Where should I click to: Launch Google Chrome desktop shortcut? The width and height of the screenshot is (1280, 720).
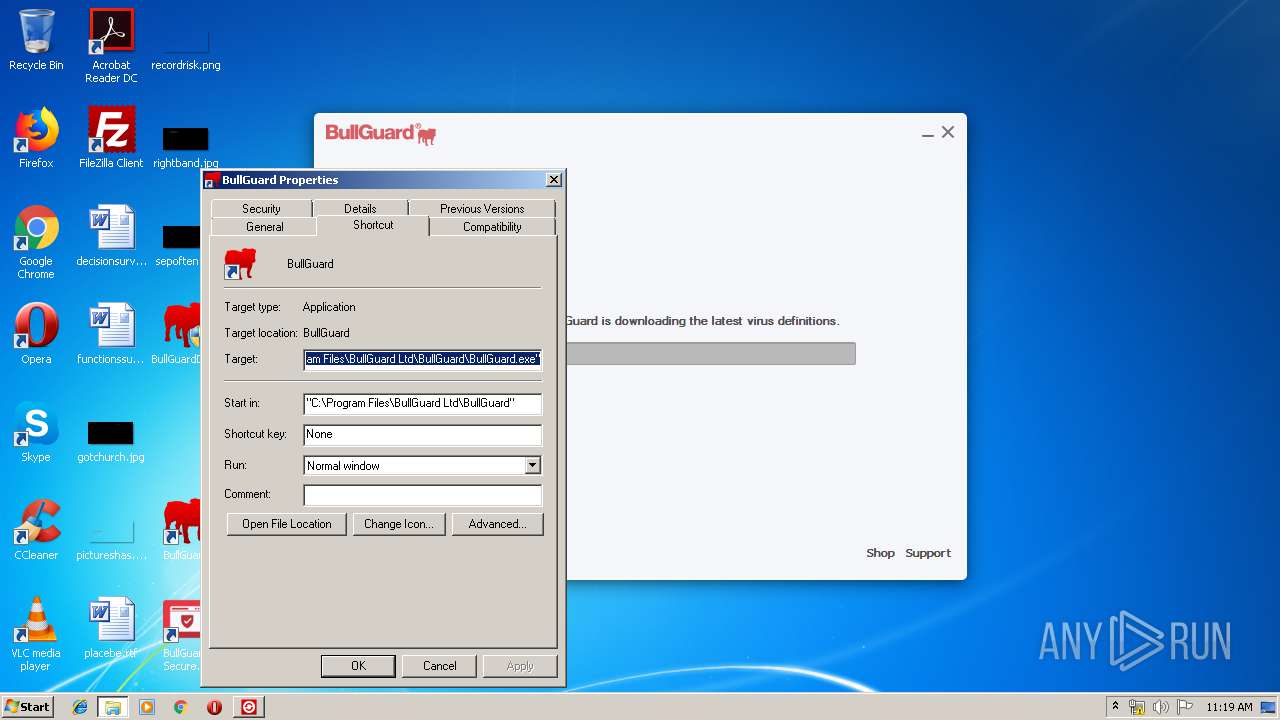click(x=36, y=242)
